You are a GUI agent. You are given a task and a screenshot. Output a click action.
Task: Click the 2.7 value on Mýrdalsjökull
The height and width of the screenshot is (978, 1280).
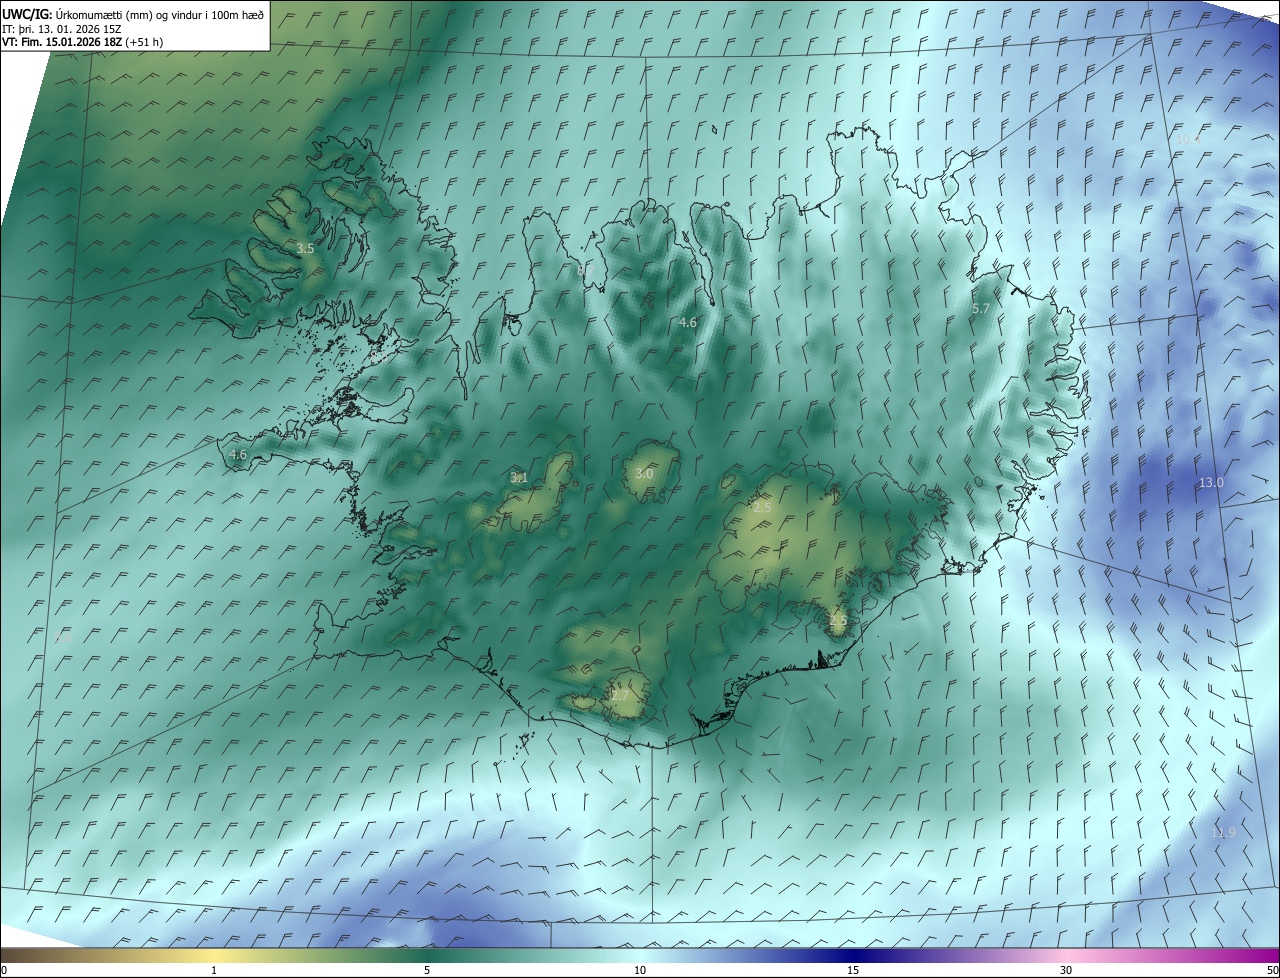click(620, 695)
